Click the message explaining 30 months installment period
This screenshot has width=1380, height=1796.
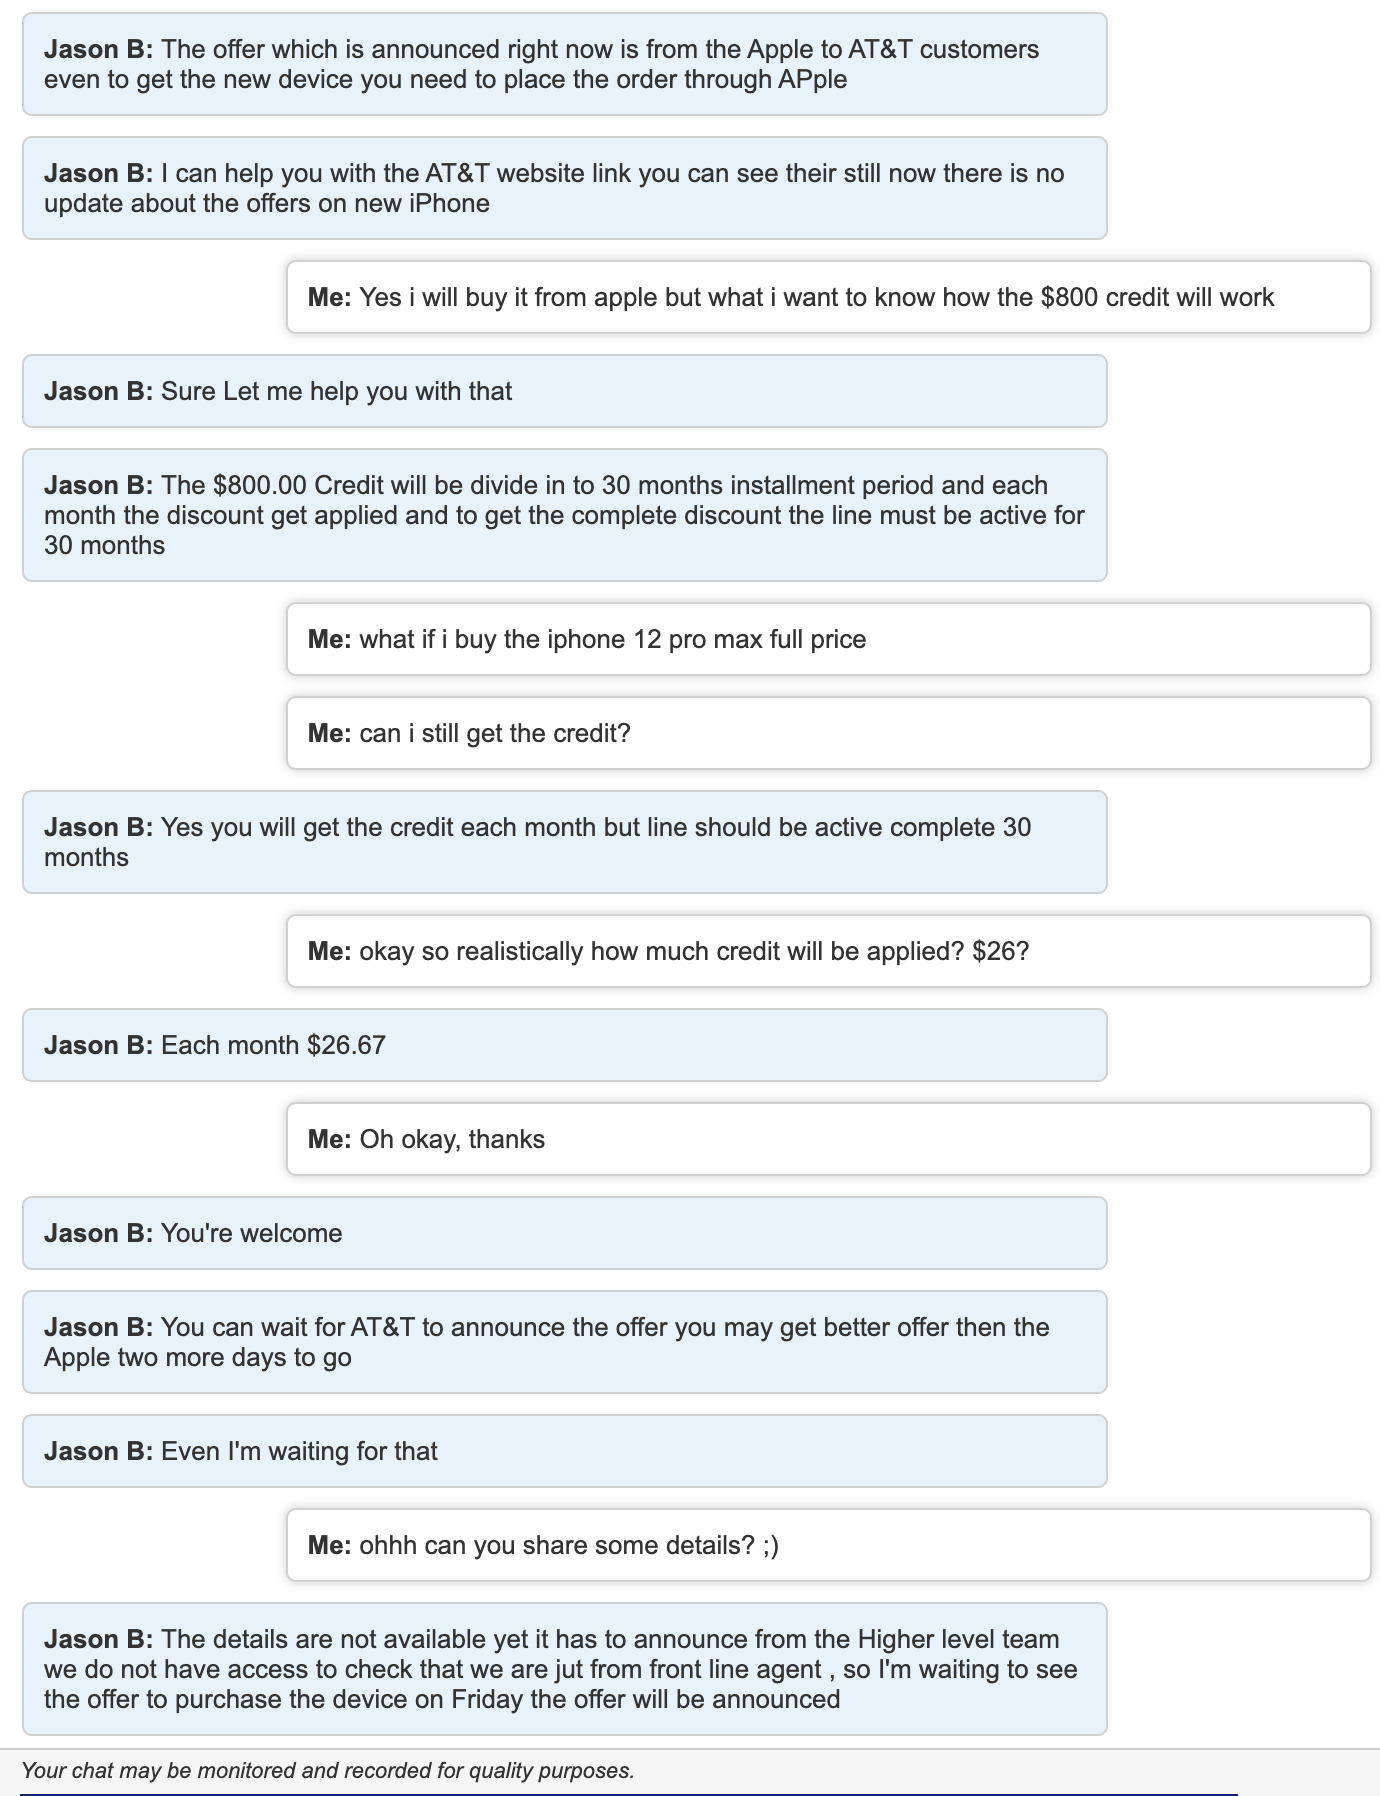pyautogui.click(x=564, y=515)
